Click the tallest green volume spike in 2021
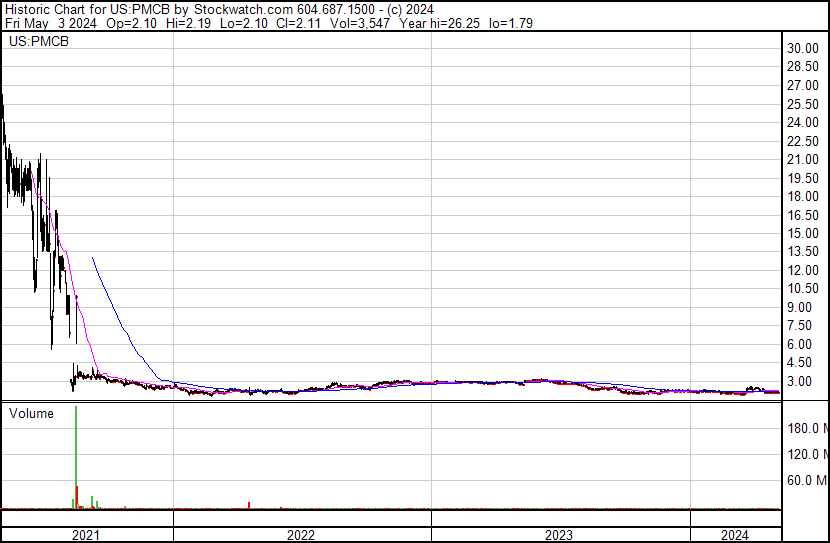 coord(76,457)
